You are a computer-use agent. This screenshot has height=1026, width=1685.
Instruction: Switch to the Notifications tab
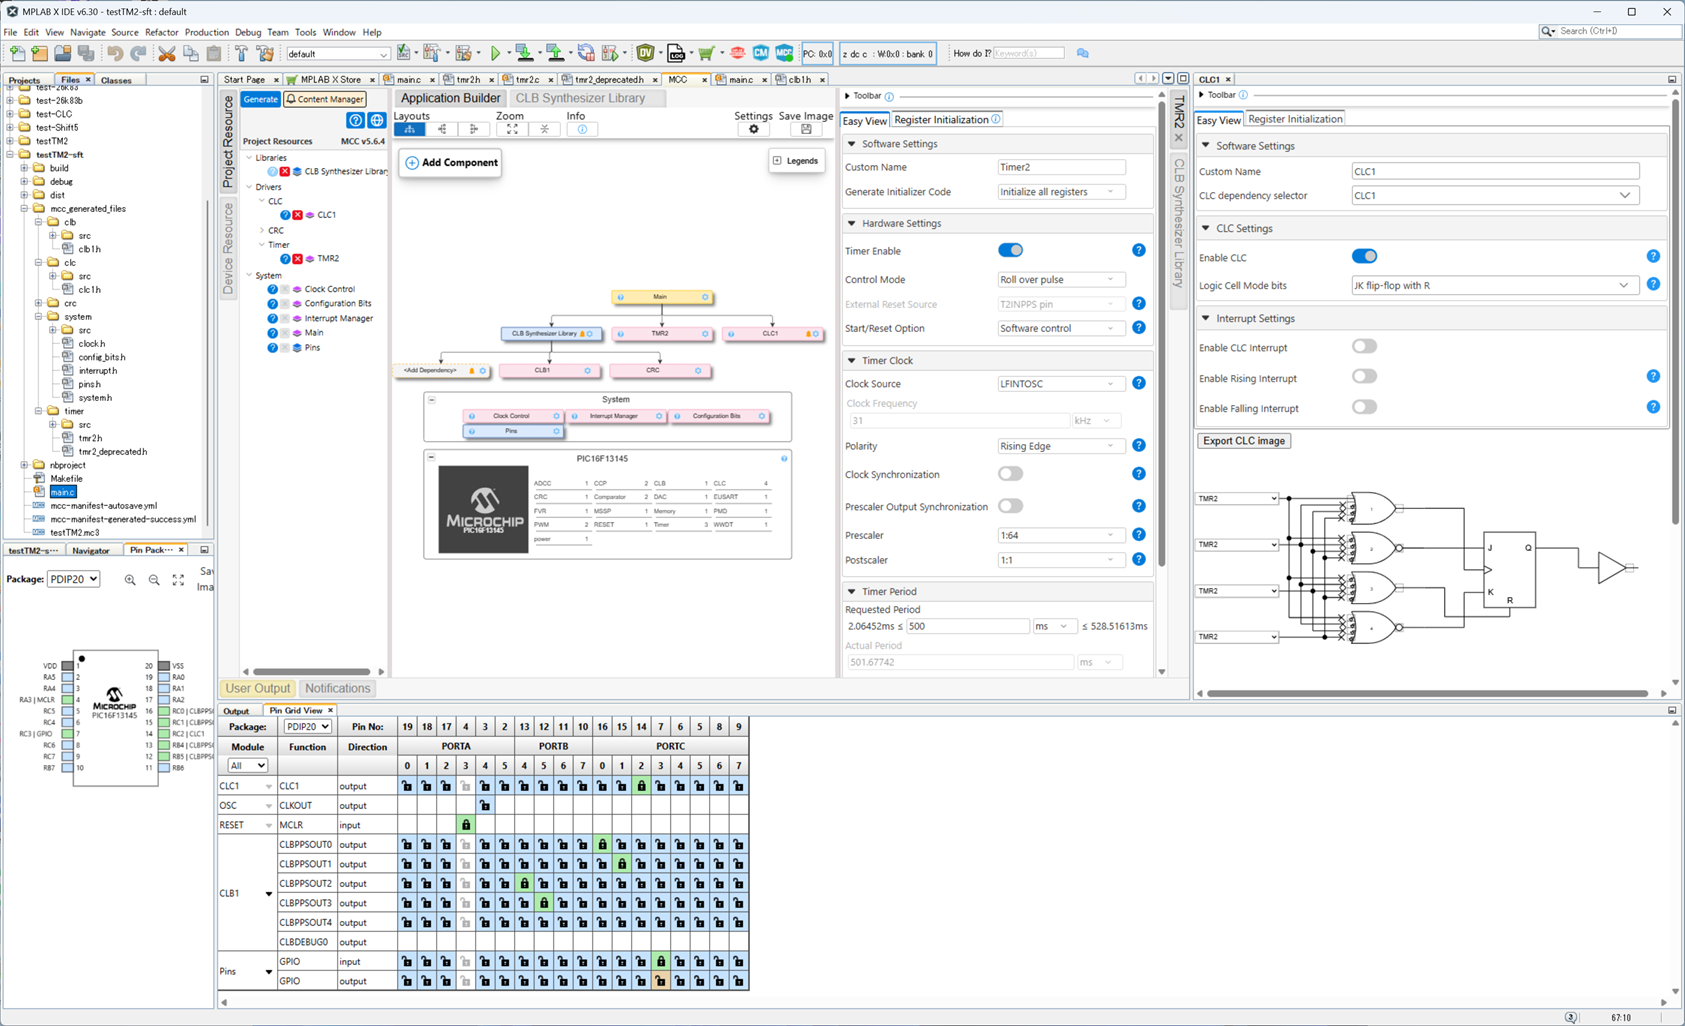coord(337,688)
